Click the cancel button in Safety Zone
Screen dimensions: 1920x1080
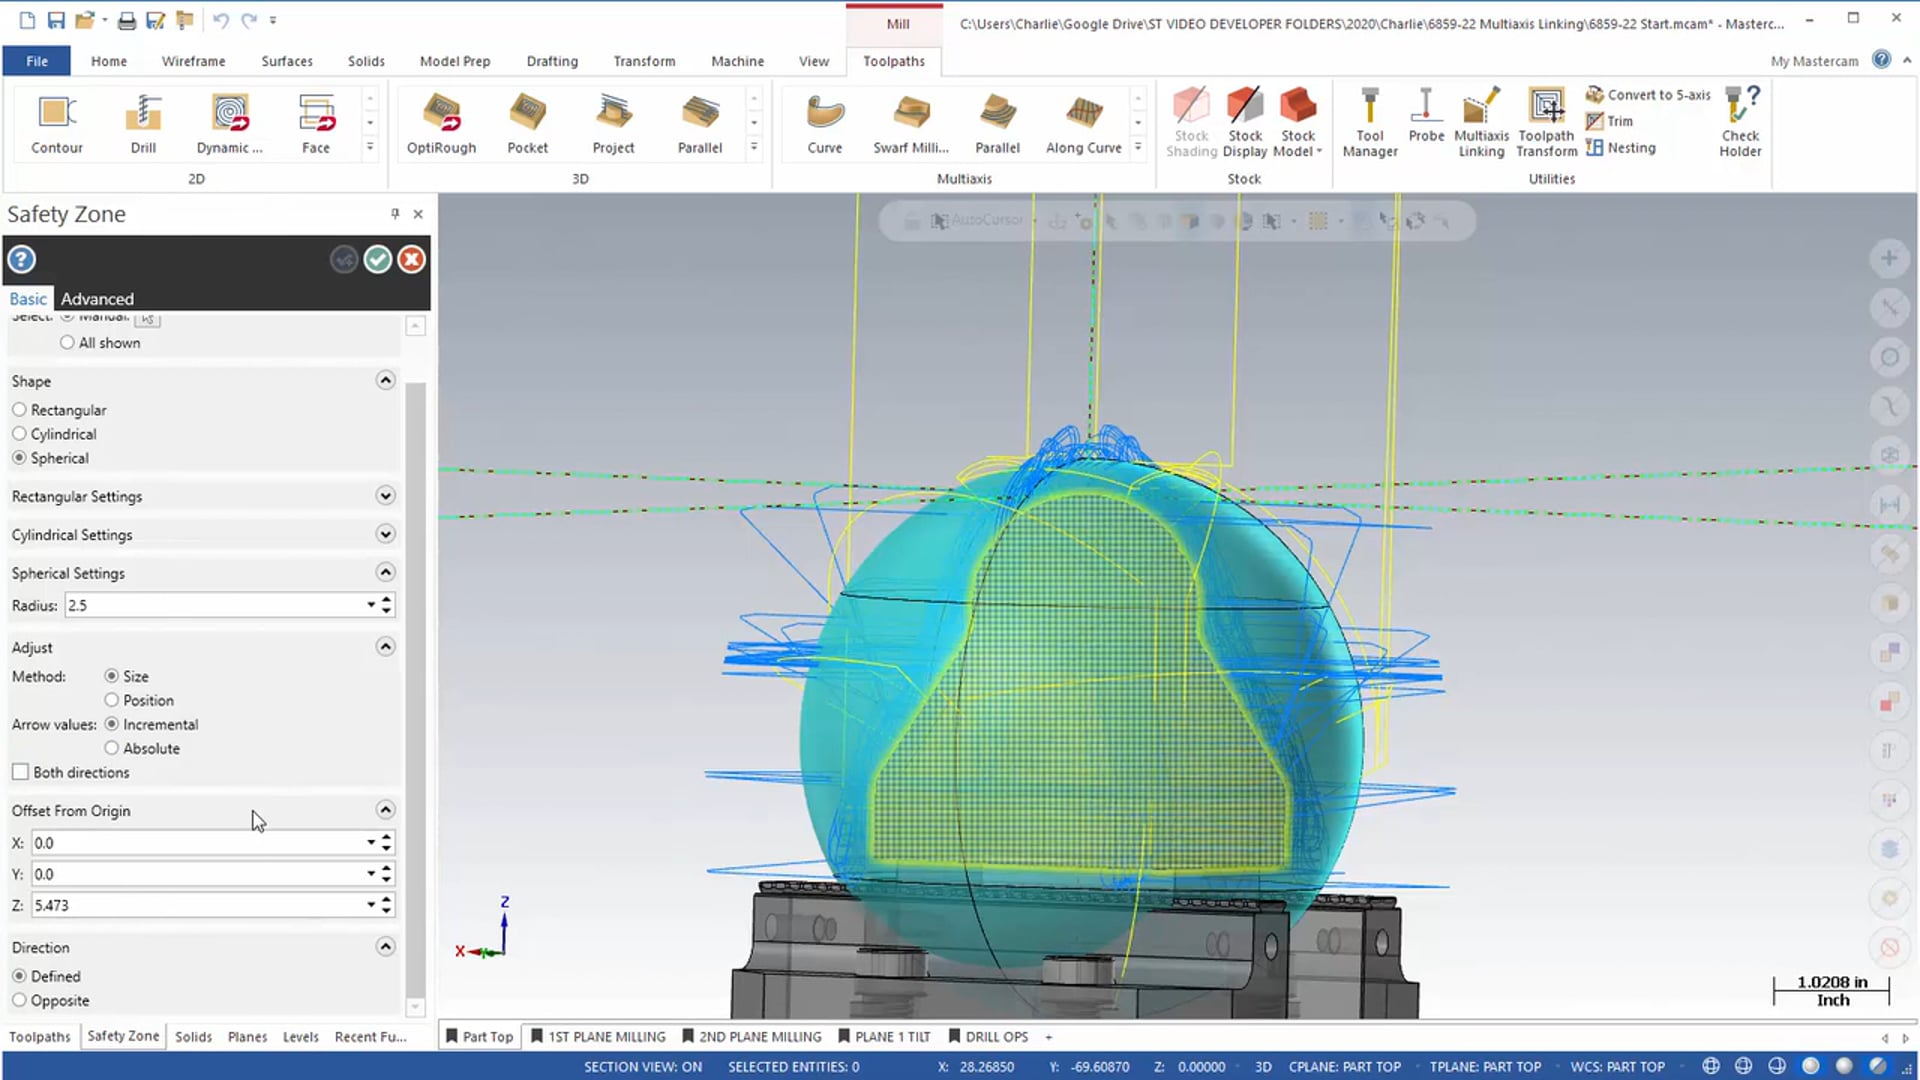(x=410, y=258)
